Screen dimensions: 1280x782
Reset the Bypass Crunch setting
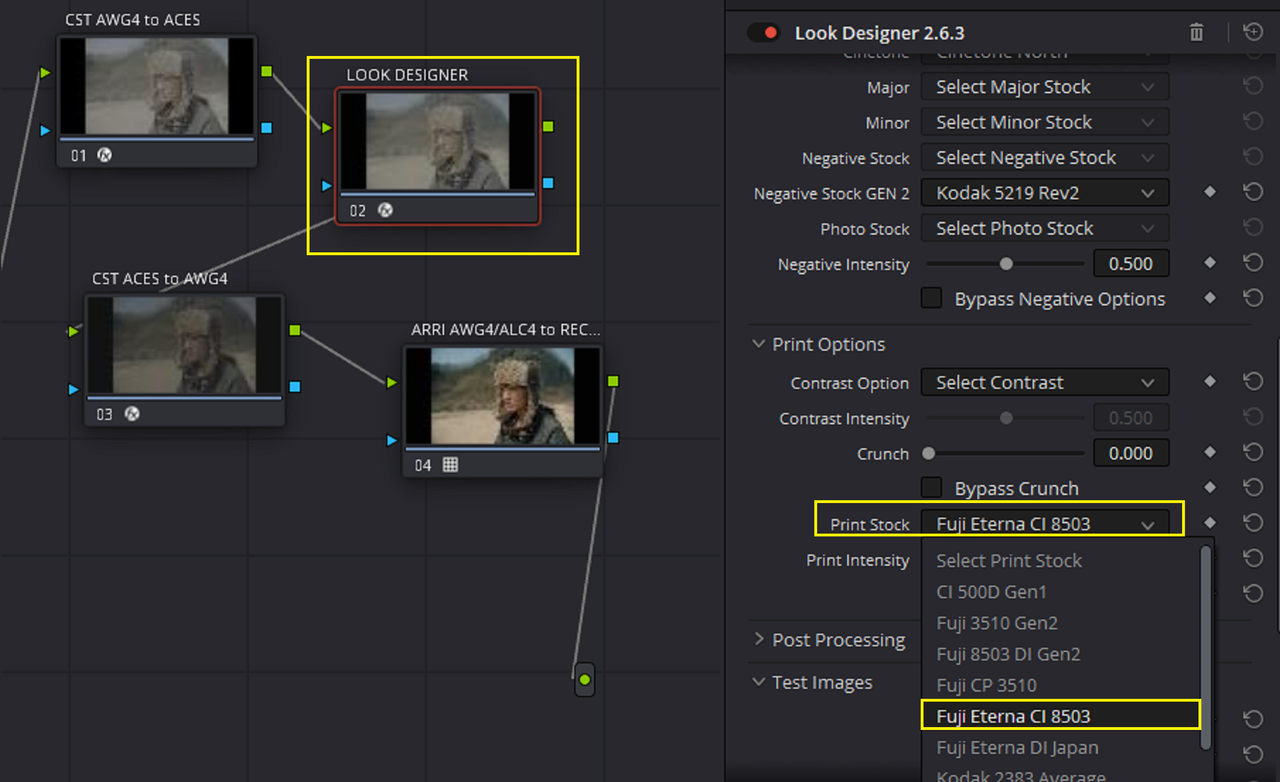[1253, 488]
